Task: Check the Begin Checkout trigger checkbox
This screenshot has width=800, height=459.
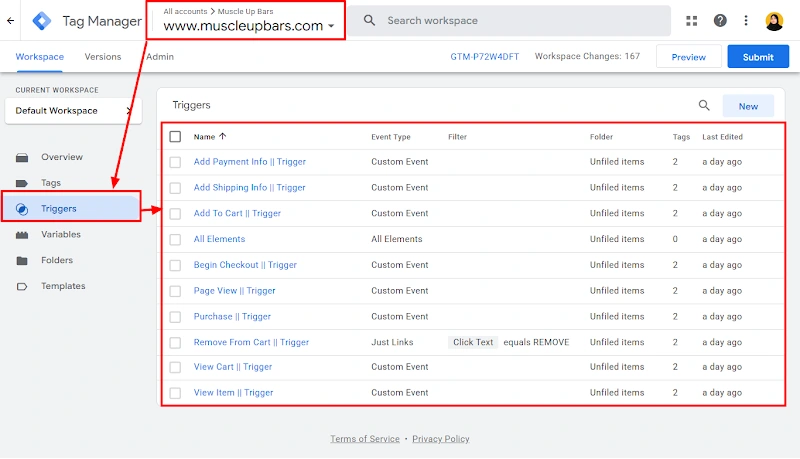Action: point(175,265)
